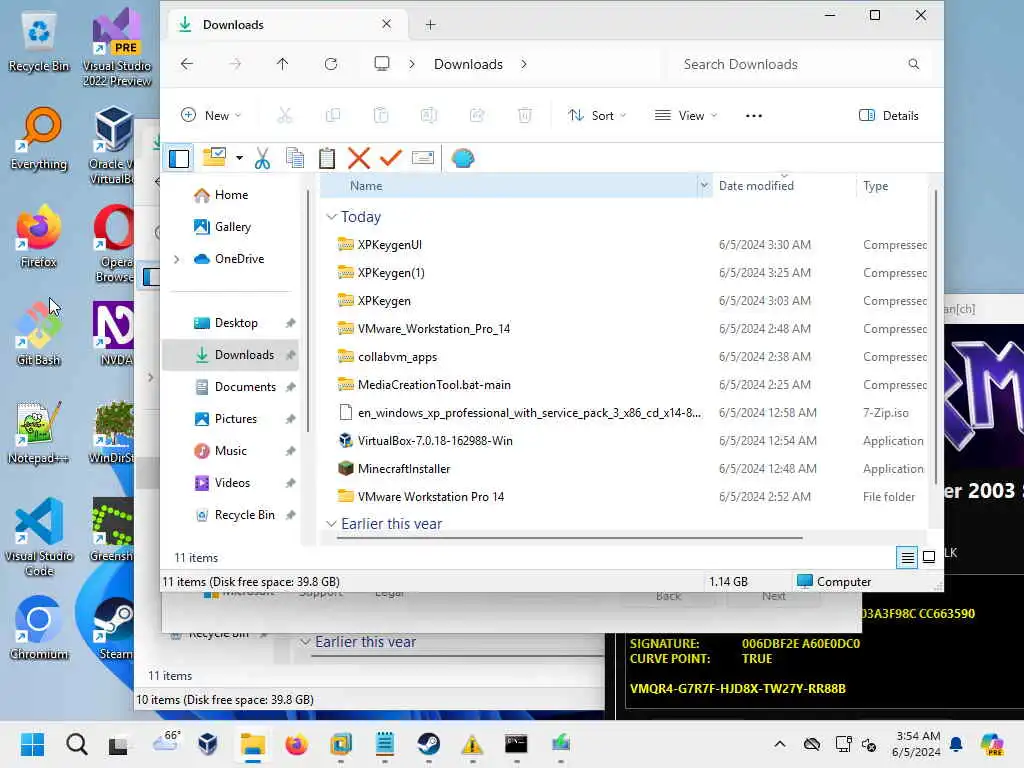1024x768 pixels.
Task: Select MinecraftInstaller application
Action: click(x=404, y=469)
